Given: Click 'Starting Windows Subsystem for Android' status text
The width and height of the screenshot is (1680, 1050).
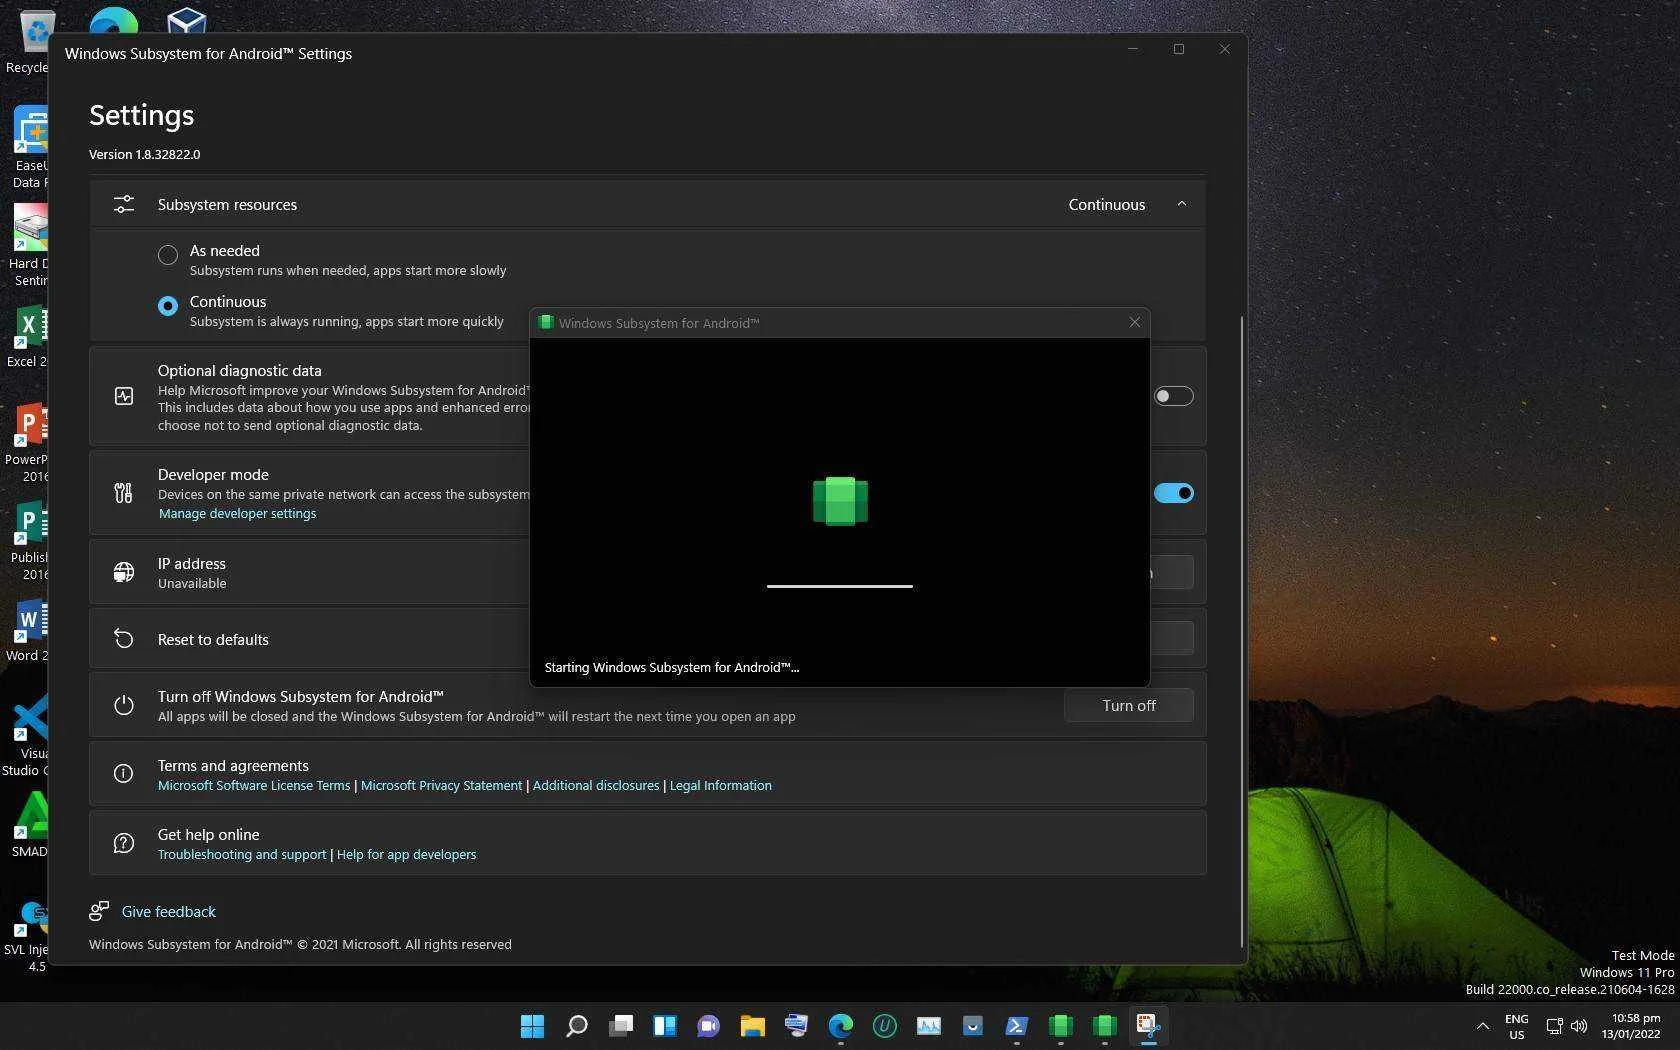Looking at the screenshot, I should pyautogui.click(x=672, y=667).
